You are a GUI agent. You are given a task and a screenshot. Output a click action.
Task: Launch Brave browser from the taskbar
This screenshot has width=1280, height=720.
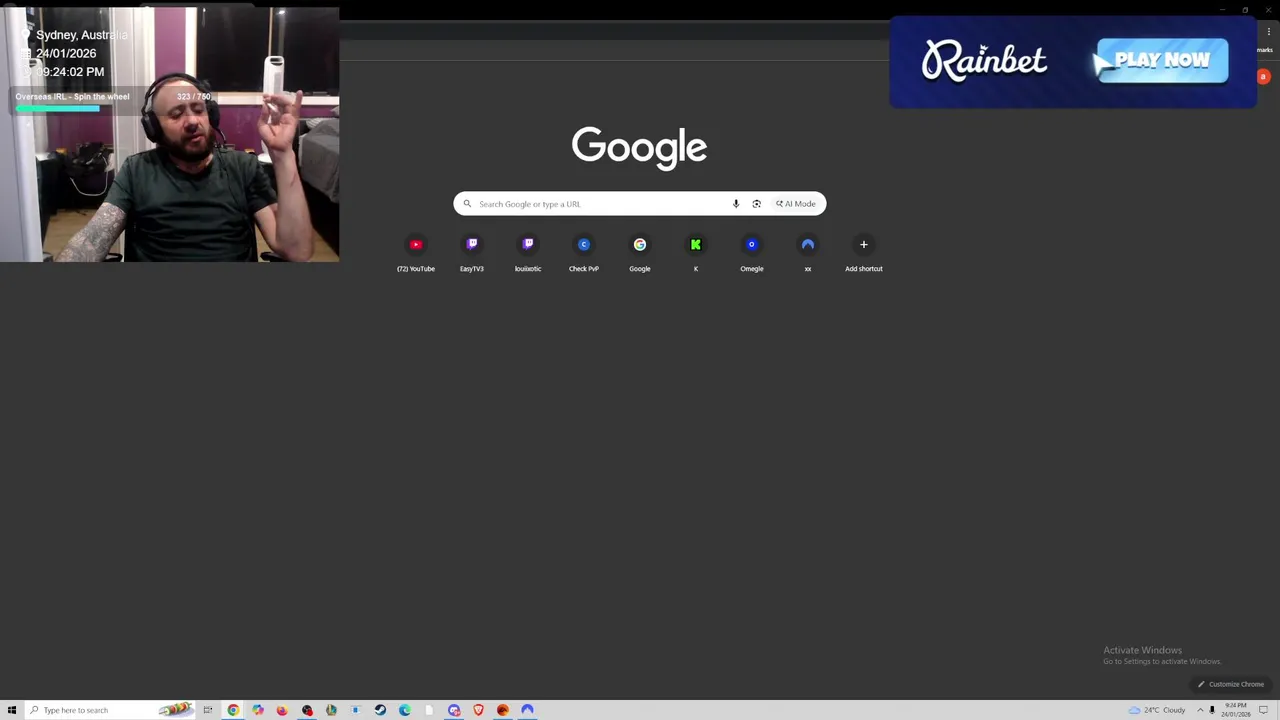478,710
